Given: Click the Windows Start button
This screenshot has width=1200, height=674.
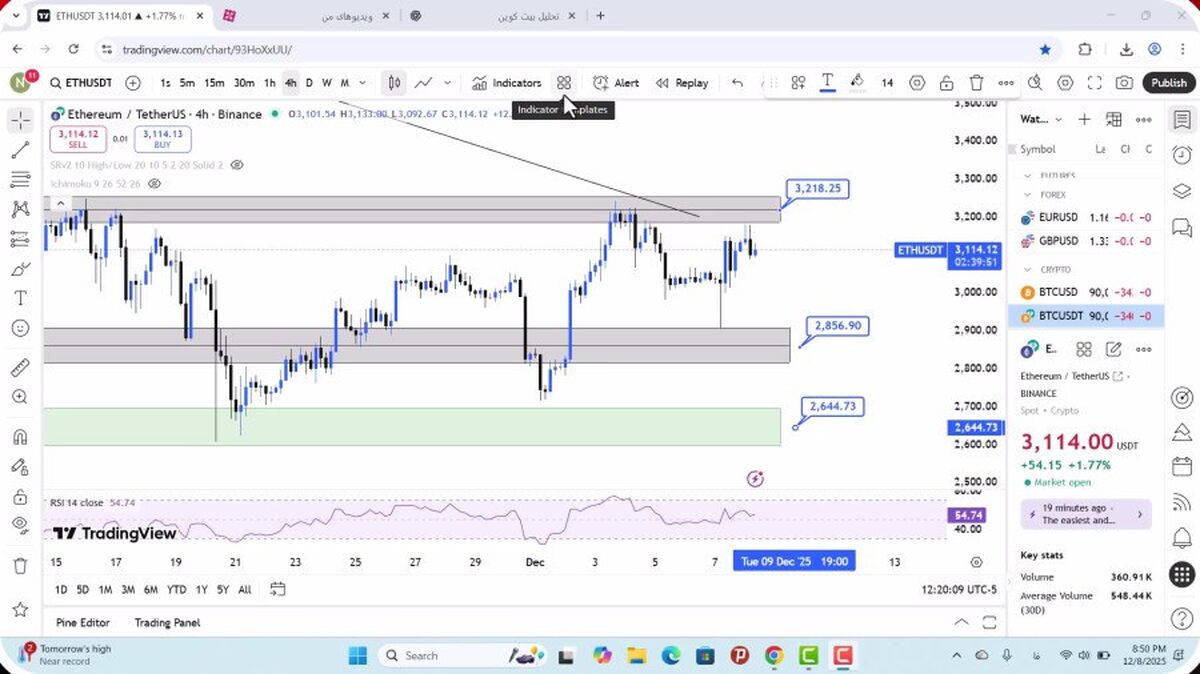Looking at the screenshot, I should (x=358, y=655).
